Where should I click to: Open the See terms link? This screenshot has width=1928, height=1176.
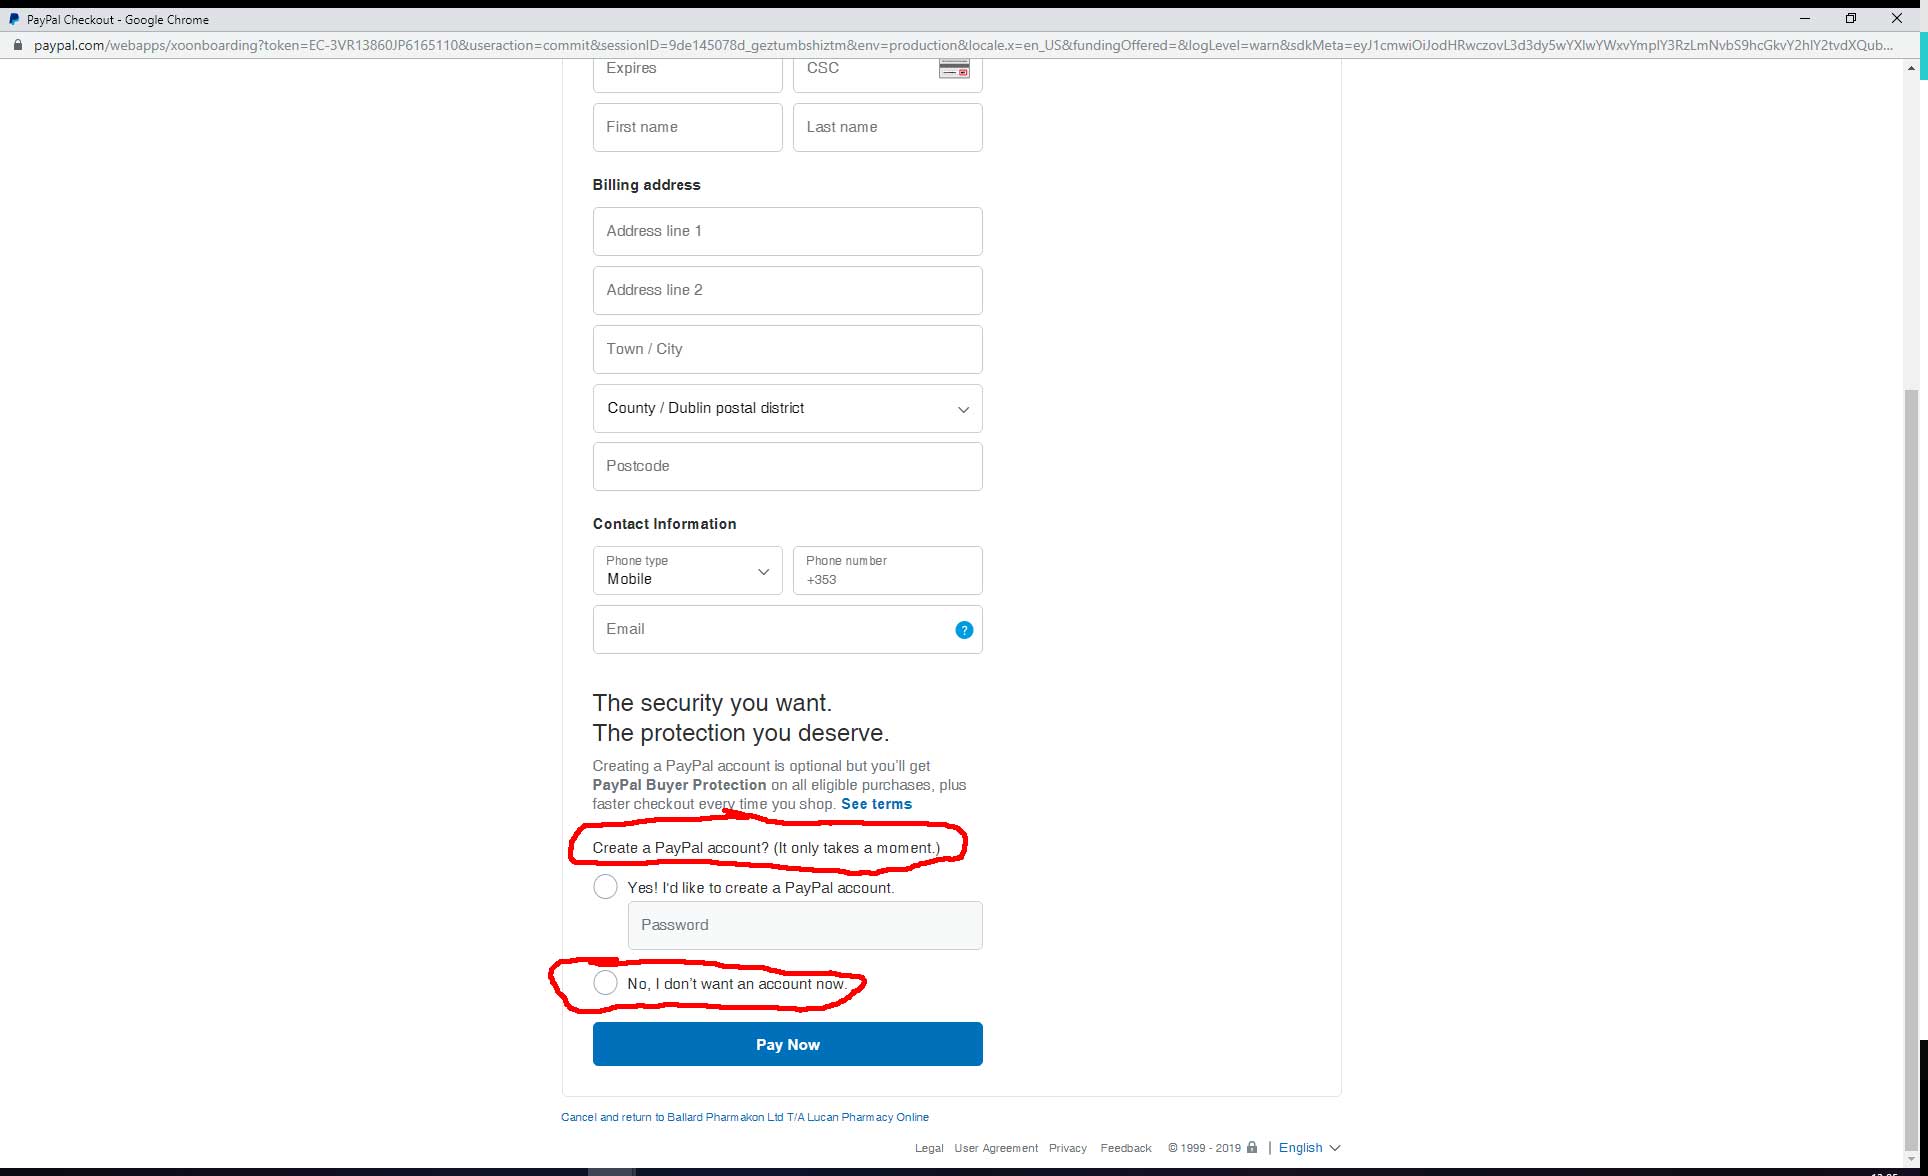point(876,804)
